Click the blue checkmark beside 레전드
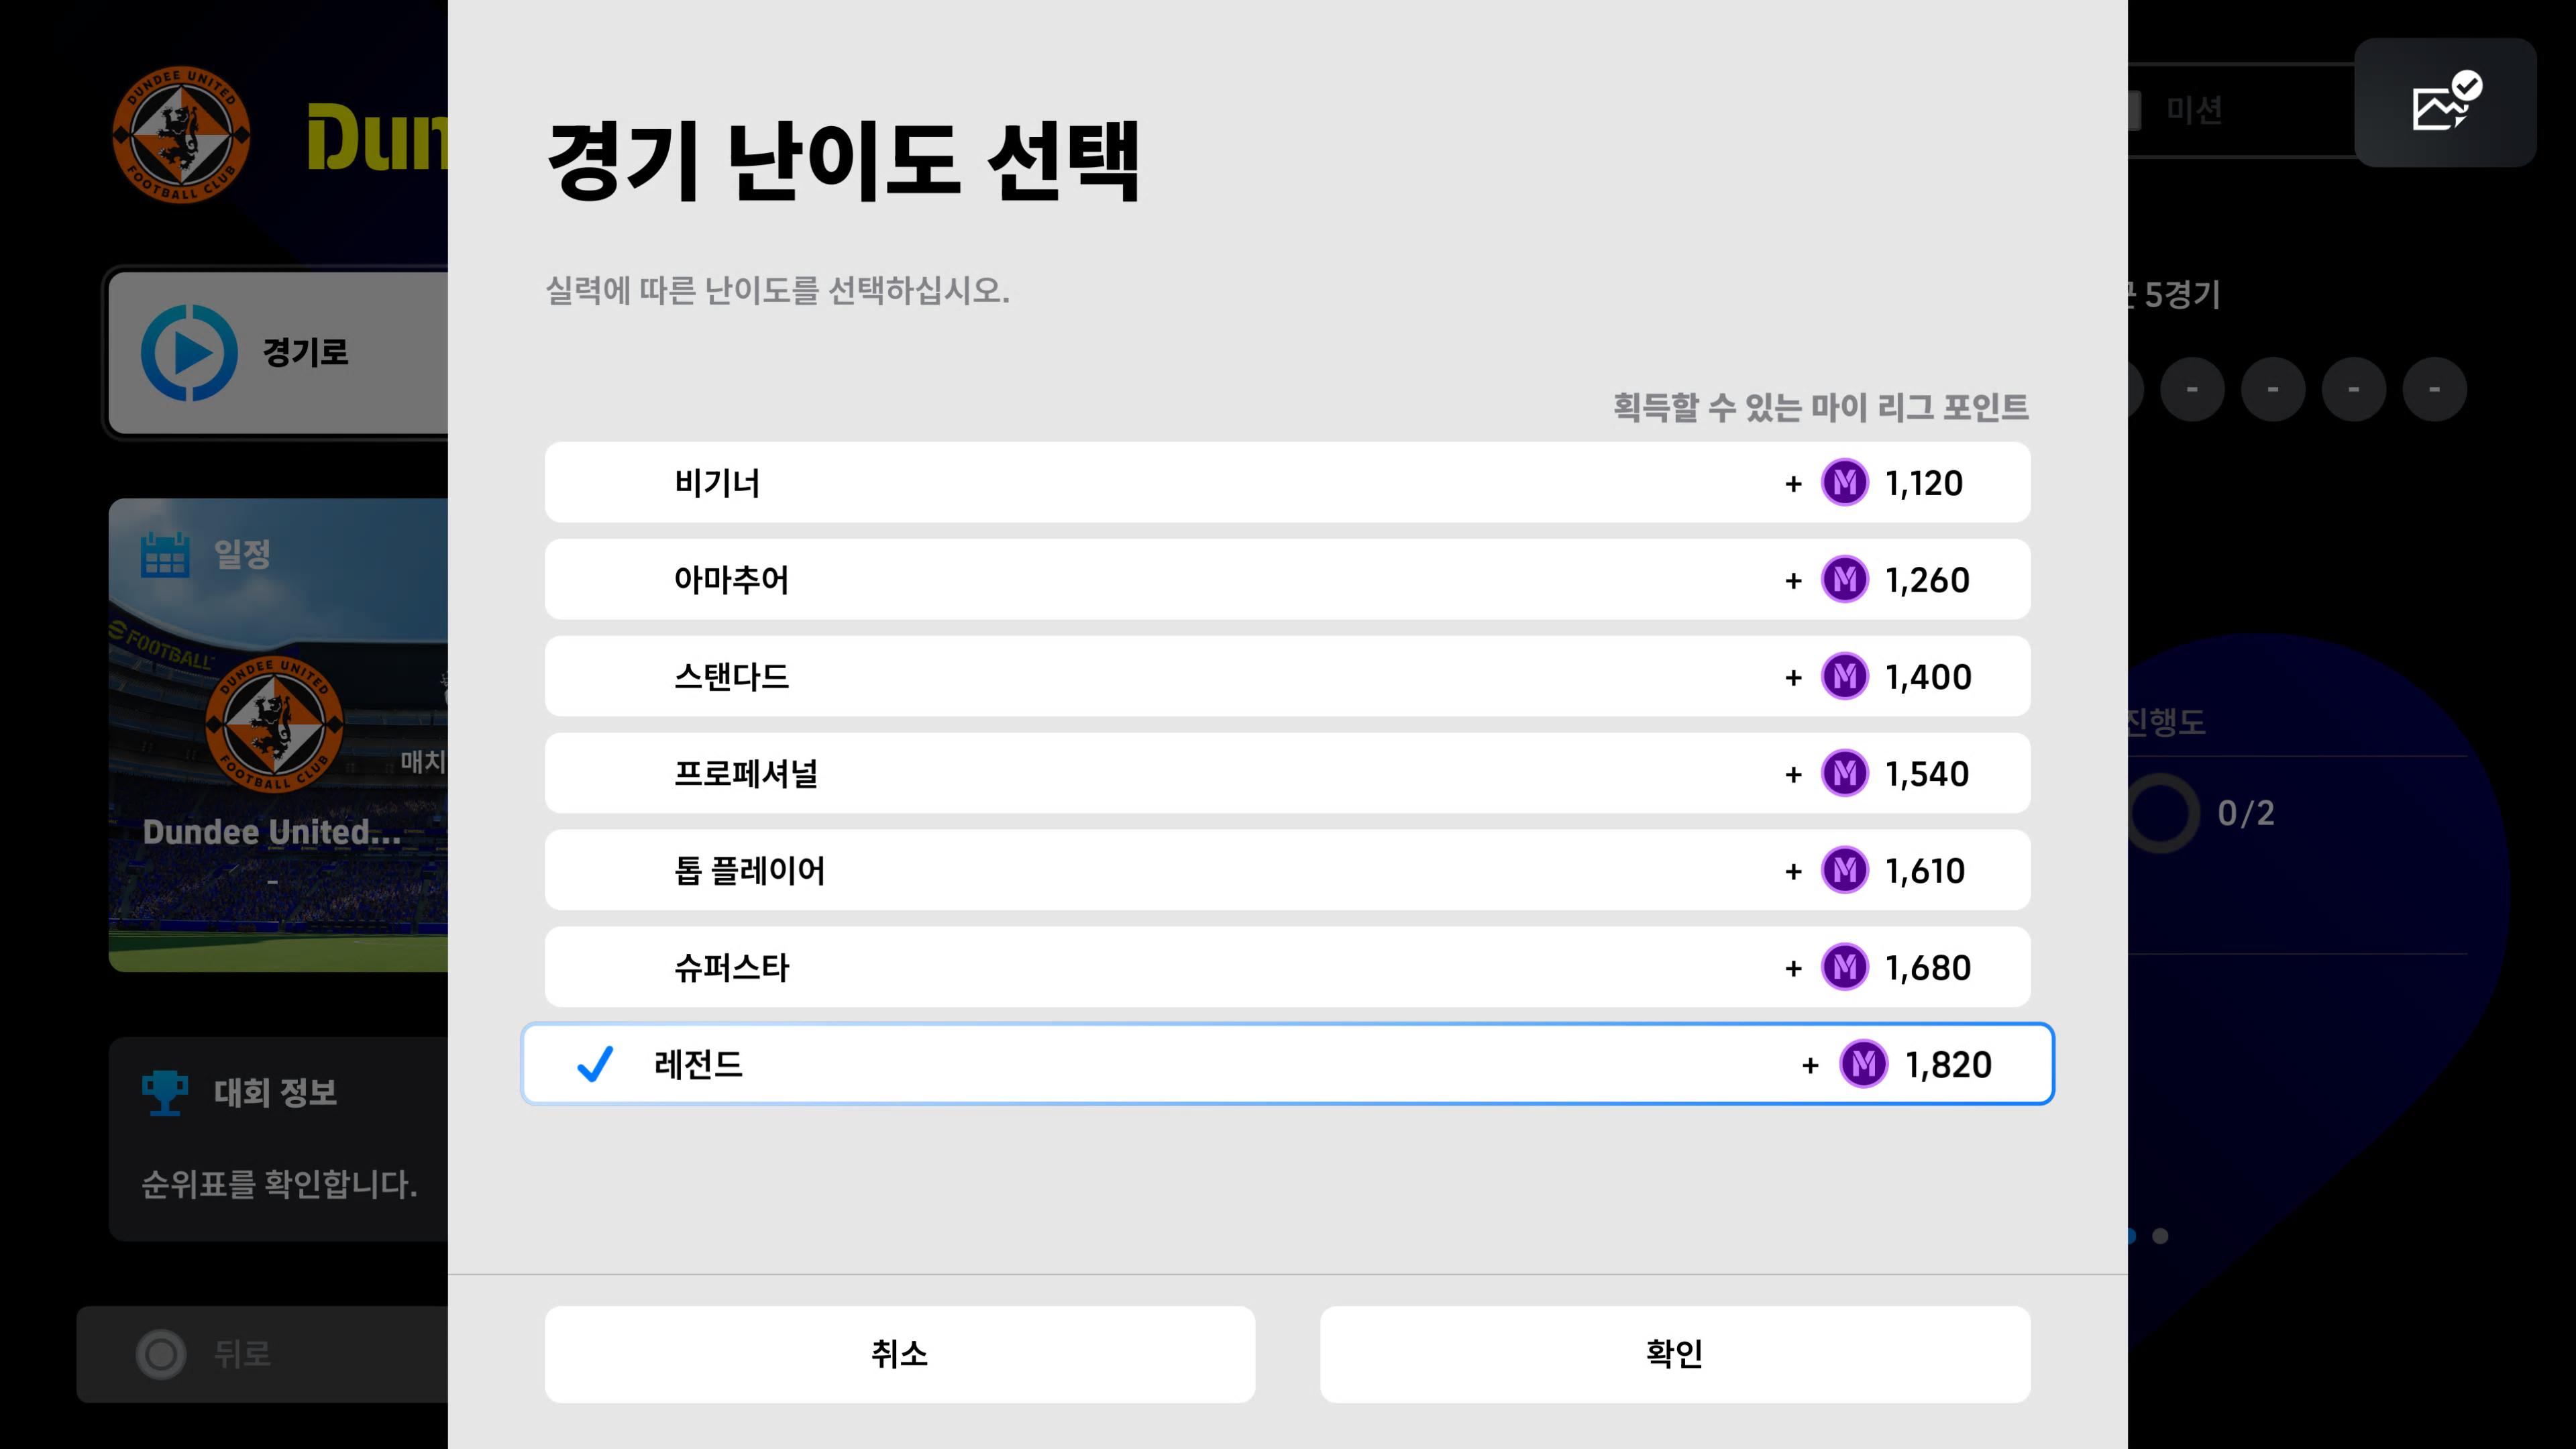 pyautogui.click(x=595, y=1064)
